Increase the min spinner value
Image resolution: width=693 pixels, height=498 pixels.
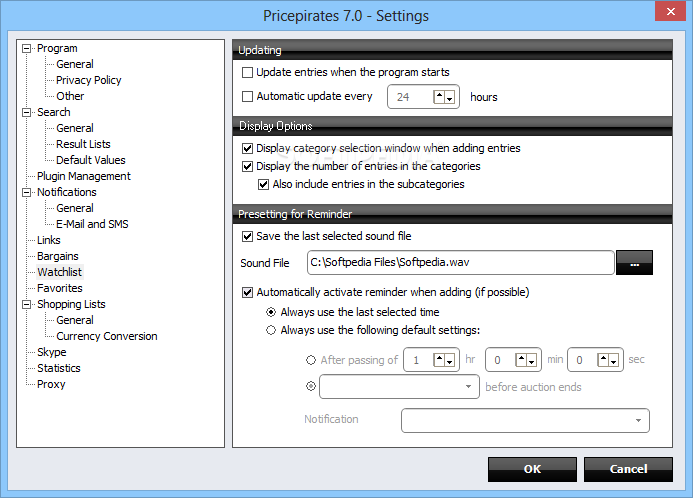click(521, 360)
